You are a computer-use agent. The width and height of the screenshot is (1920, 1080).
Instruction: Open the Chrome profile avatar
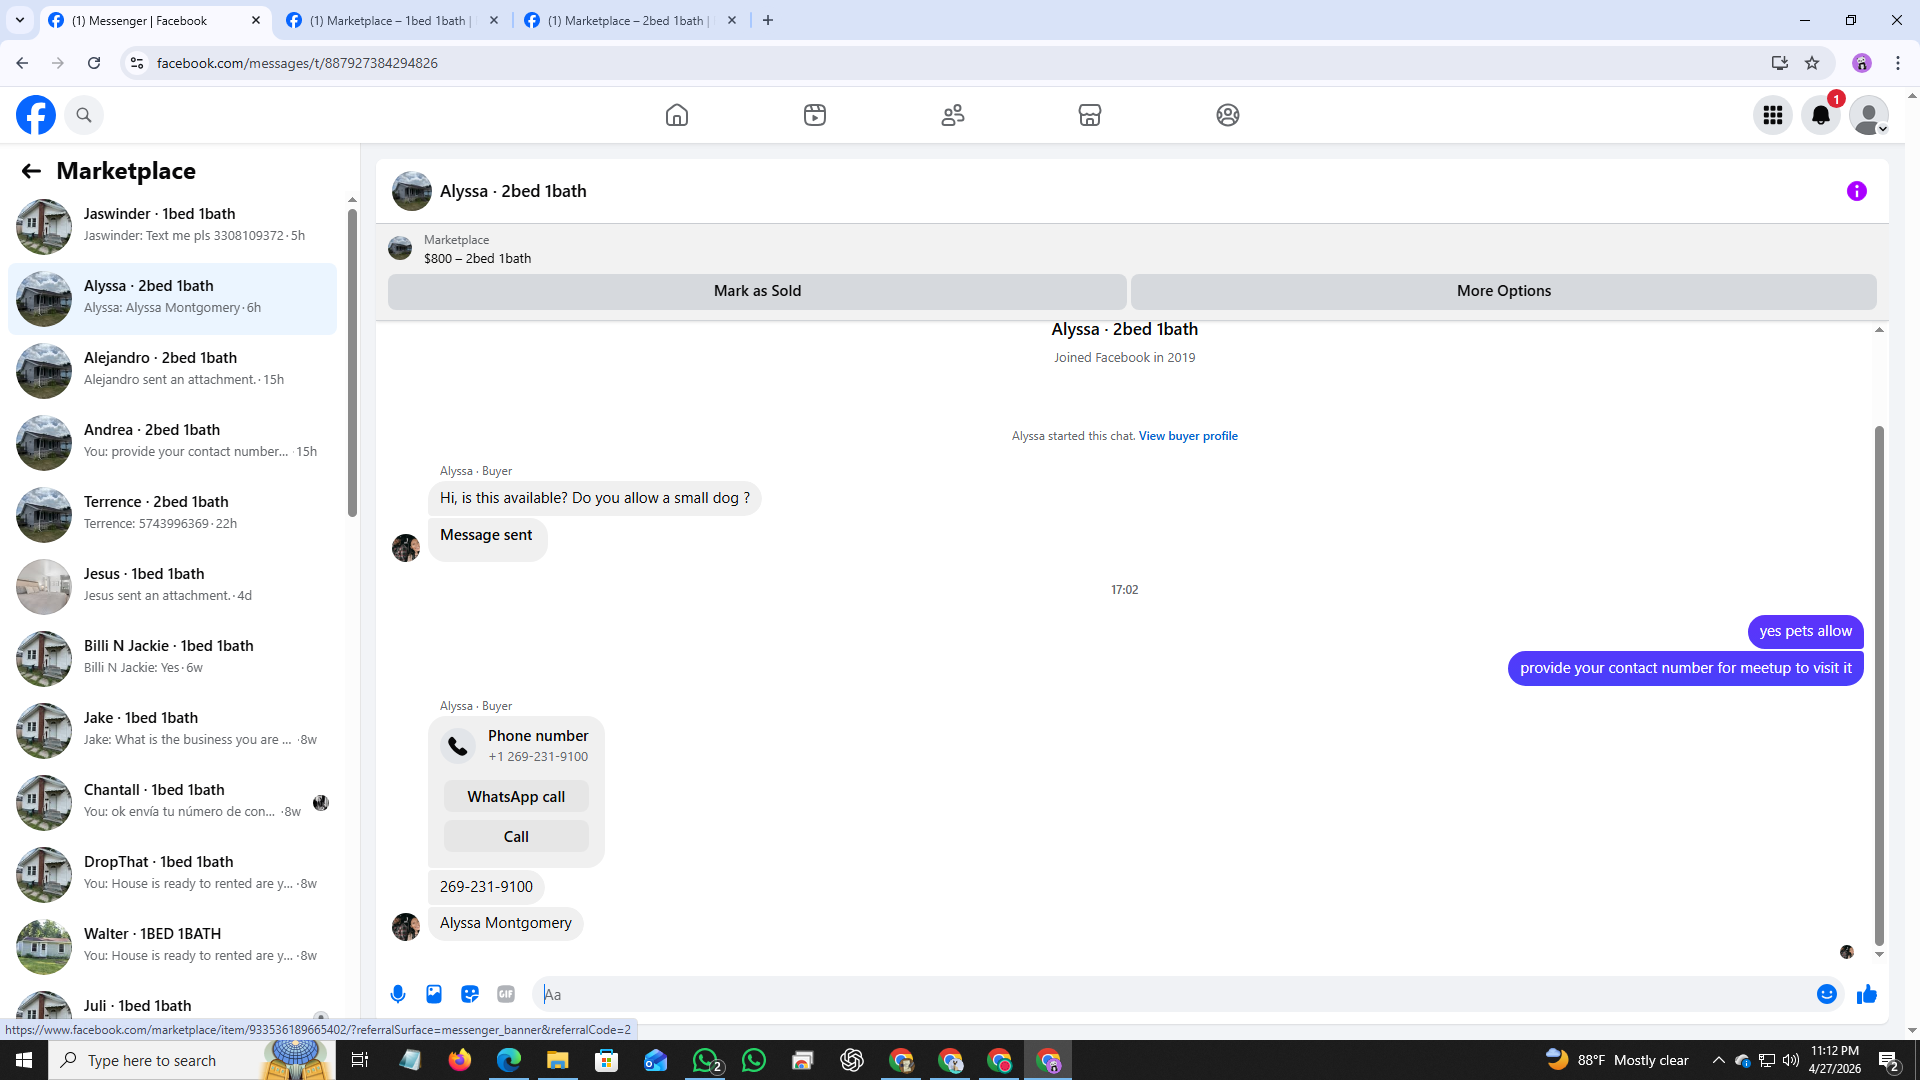tap(1862, 63)
